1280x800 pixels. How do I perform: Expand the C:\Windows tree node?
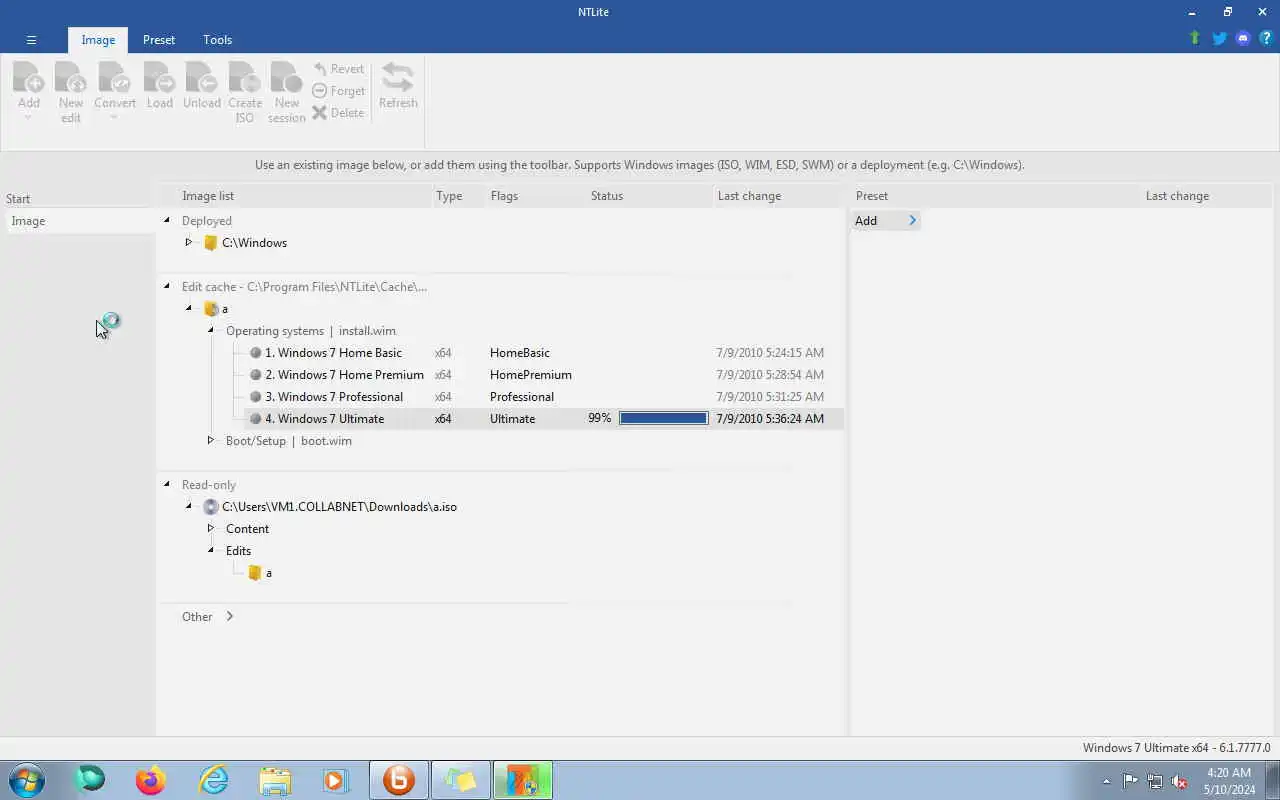pos(188,242)
